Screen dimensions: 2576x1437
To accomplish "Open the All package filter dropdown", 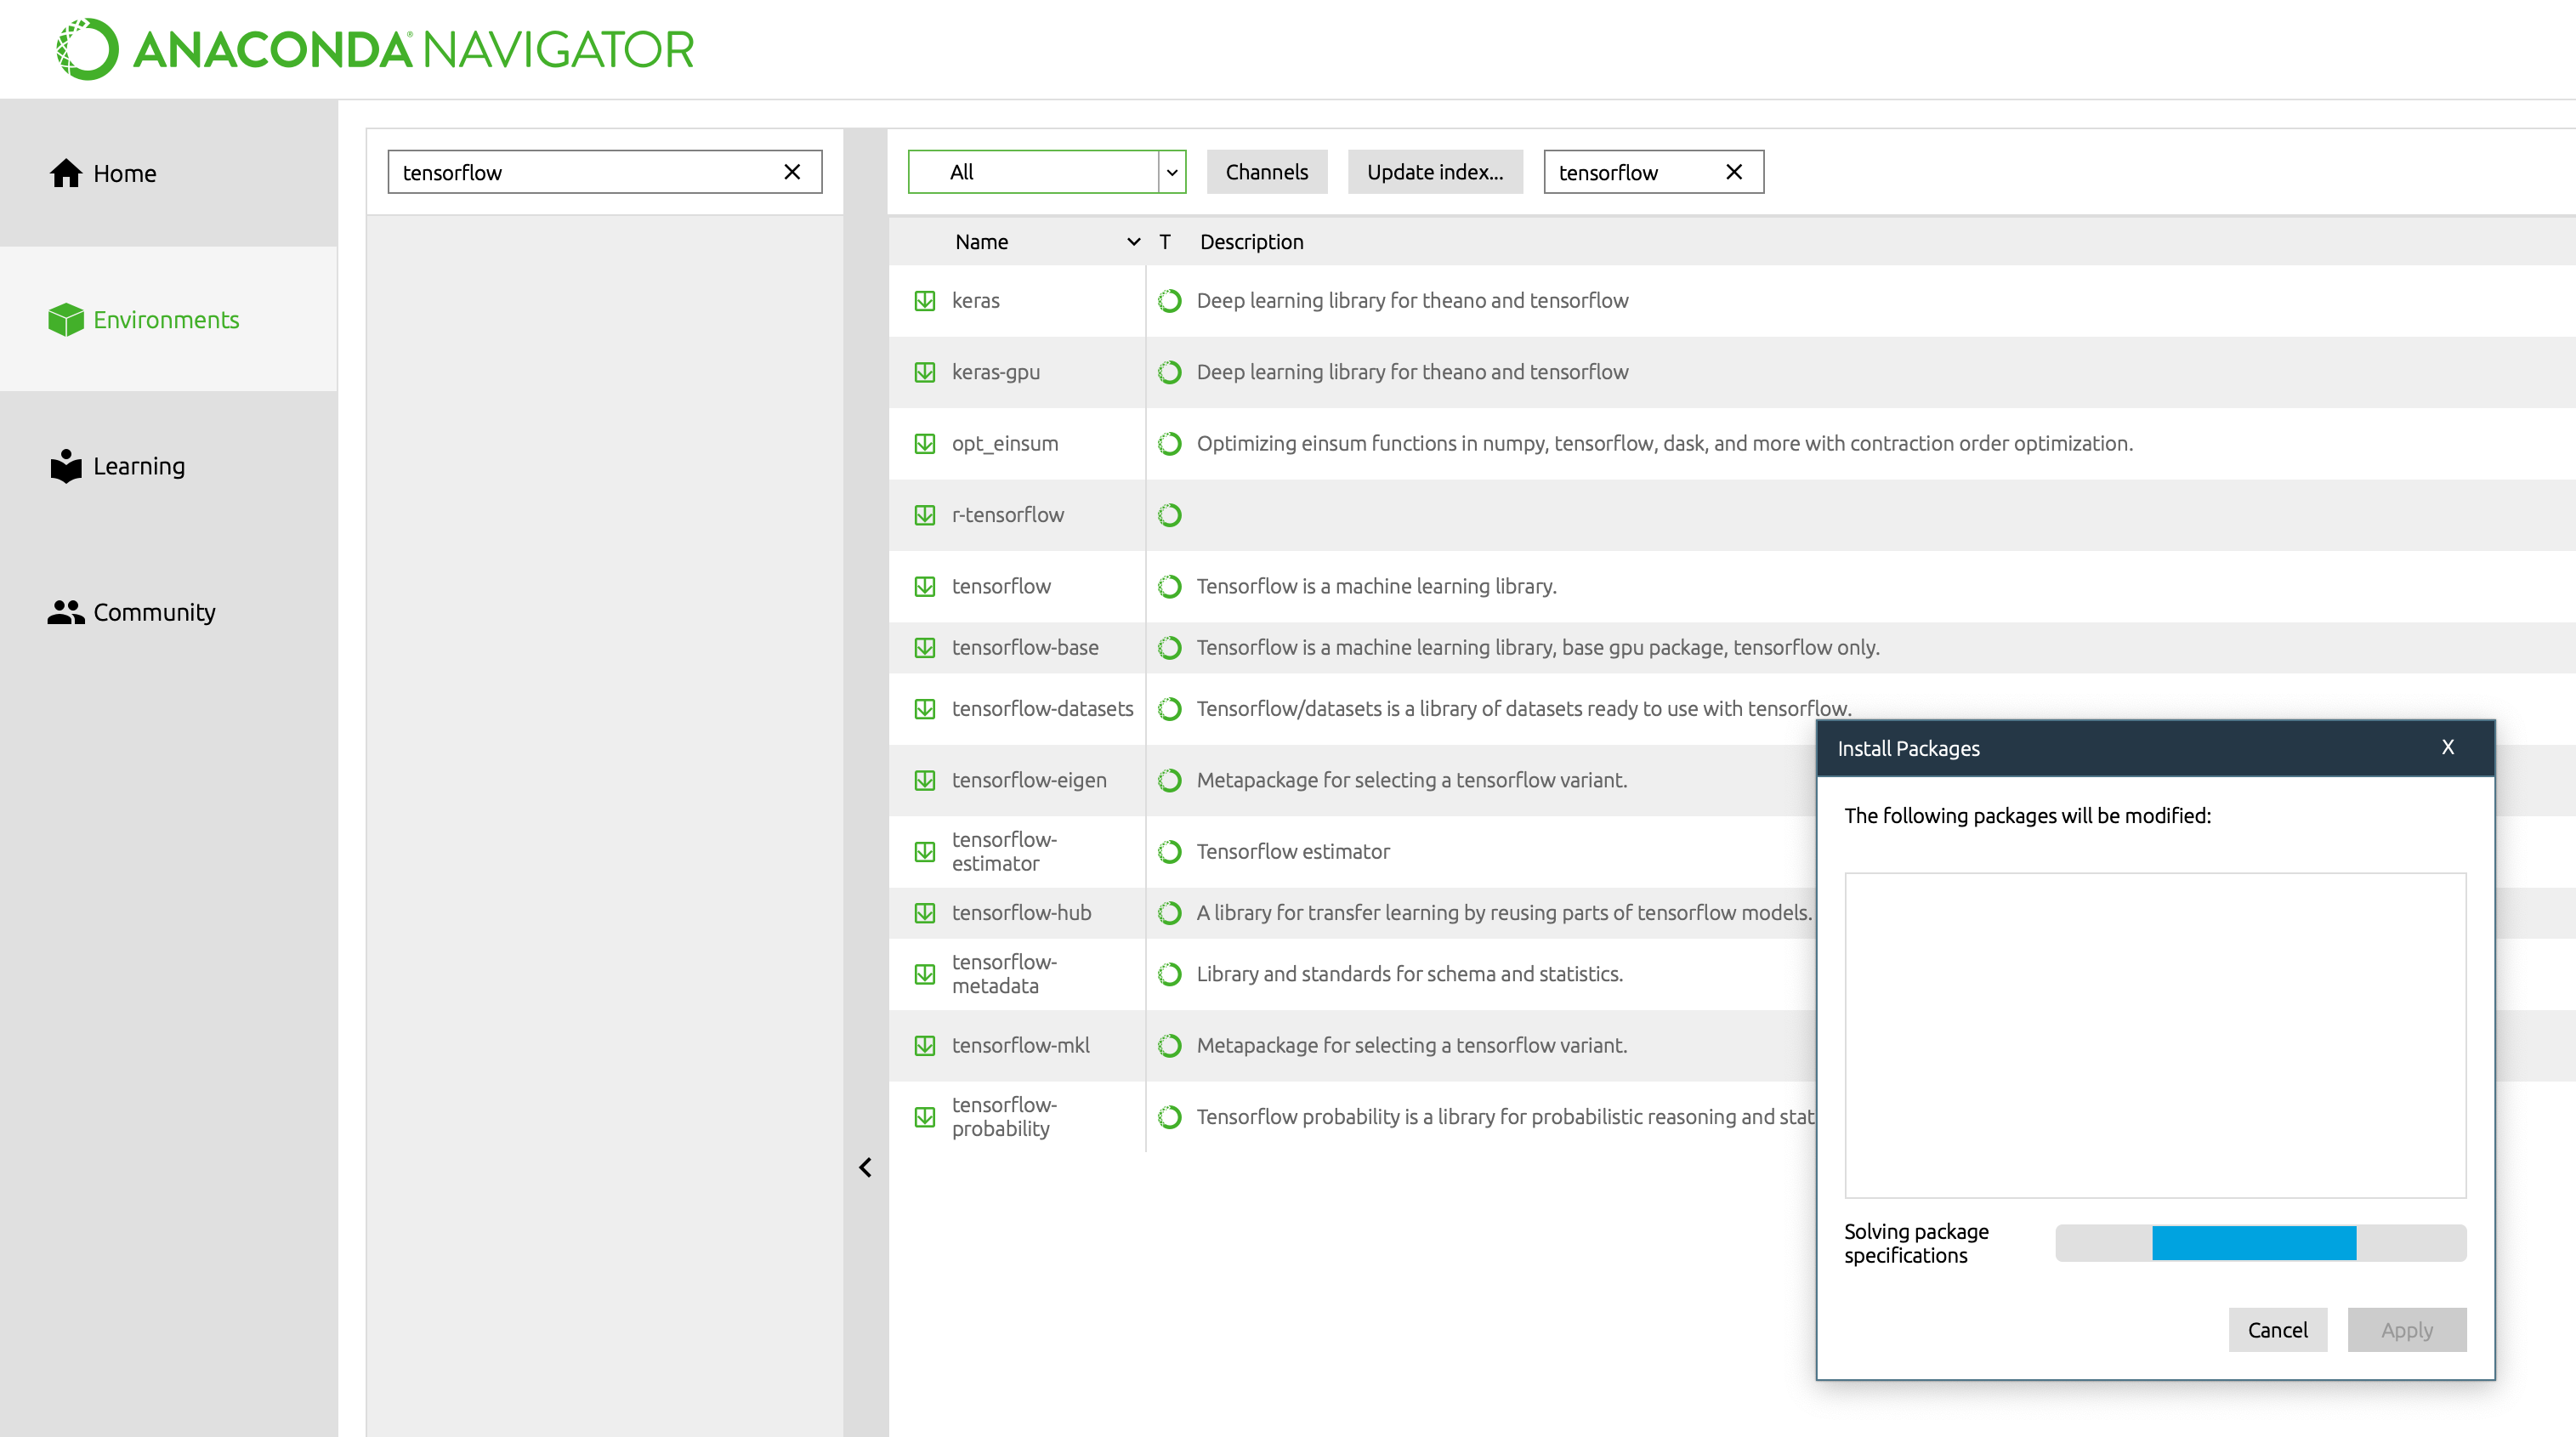I will click(1047, 172).
